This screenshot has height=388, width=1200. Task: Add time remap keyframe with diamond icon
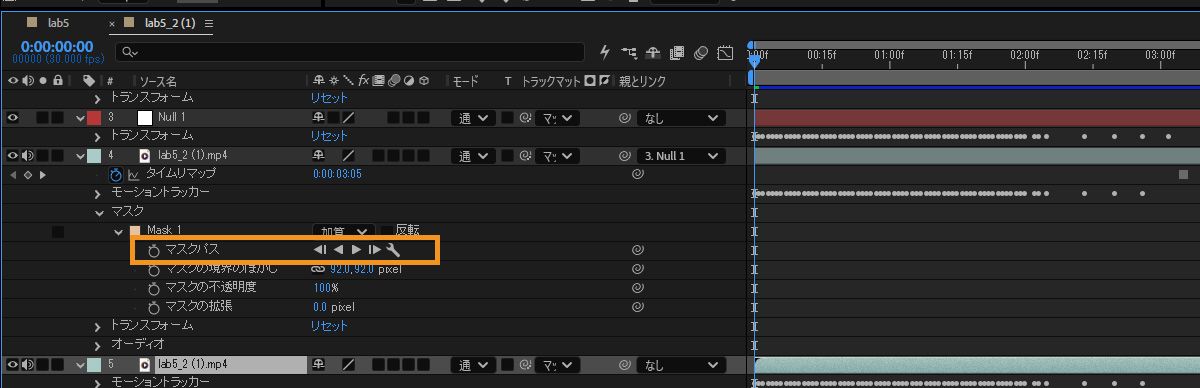(27, 175)
